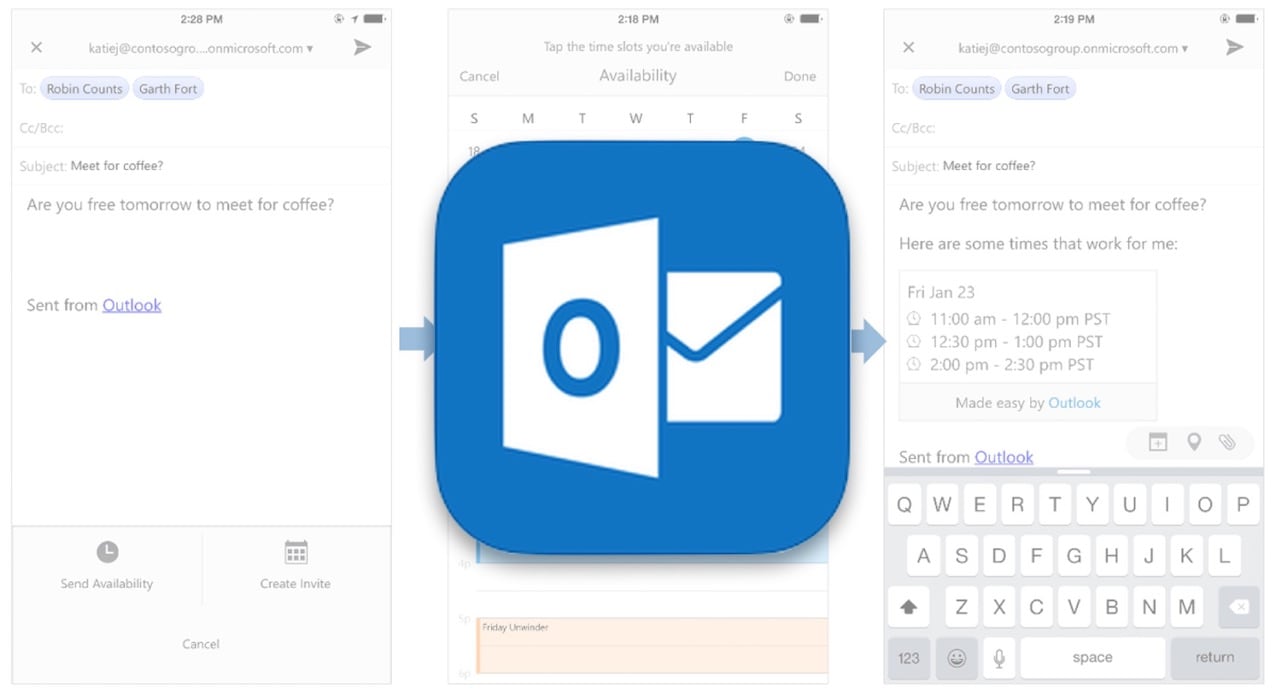
Task: Choose the Create Invite text label
Action: tap(296, 584)
